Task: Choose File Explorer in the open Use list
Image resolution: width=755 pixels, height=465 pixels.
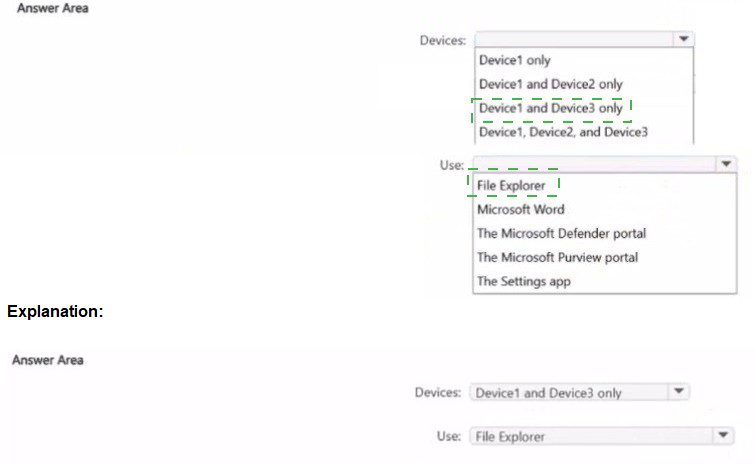Action: [x=512, y=186]
